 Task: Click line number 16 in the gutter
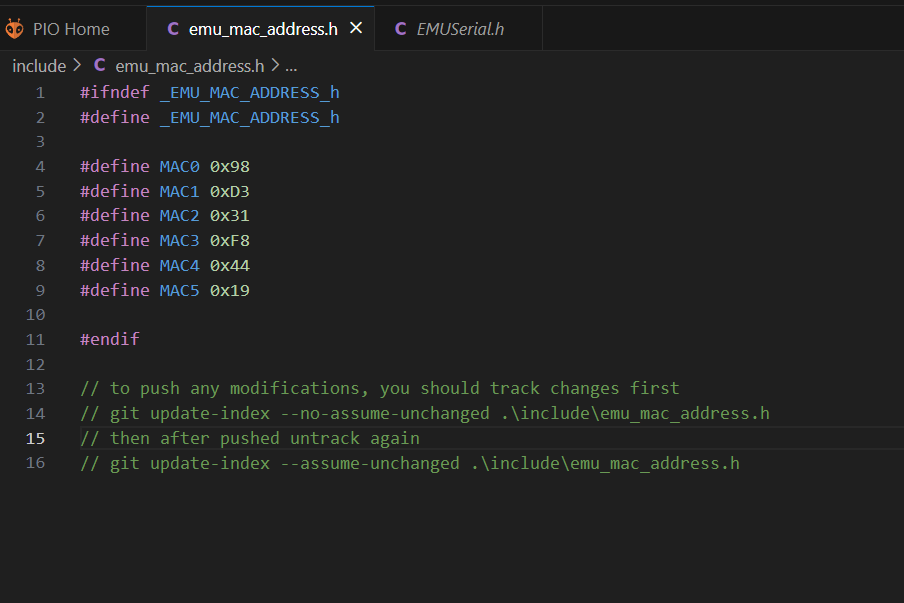coord(36,463)
